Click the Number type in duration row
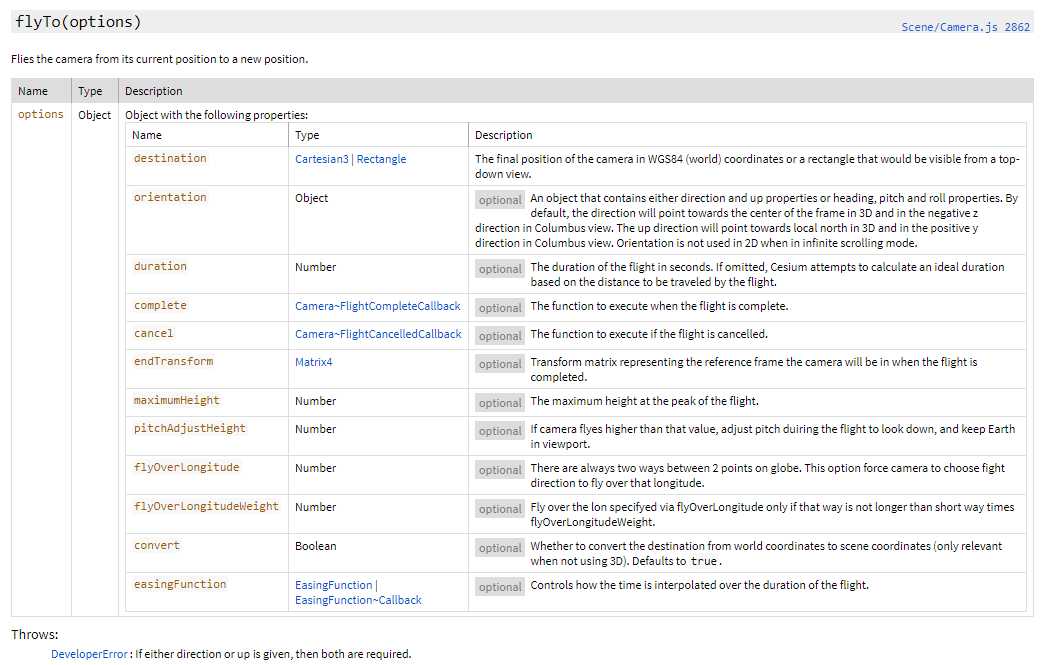Screen dimensions: 1043x665 316,267
